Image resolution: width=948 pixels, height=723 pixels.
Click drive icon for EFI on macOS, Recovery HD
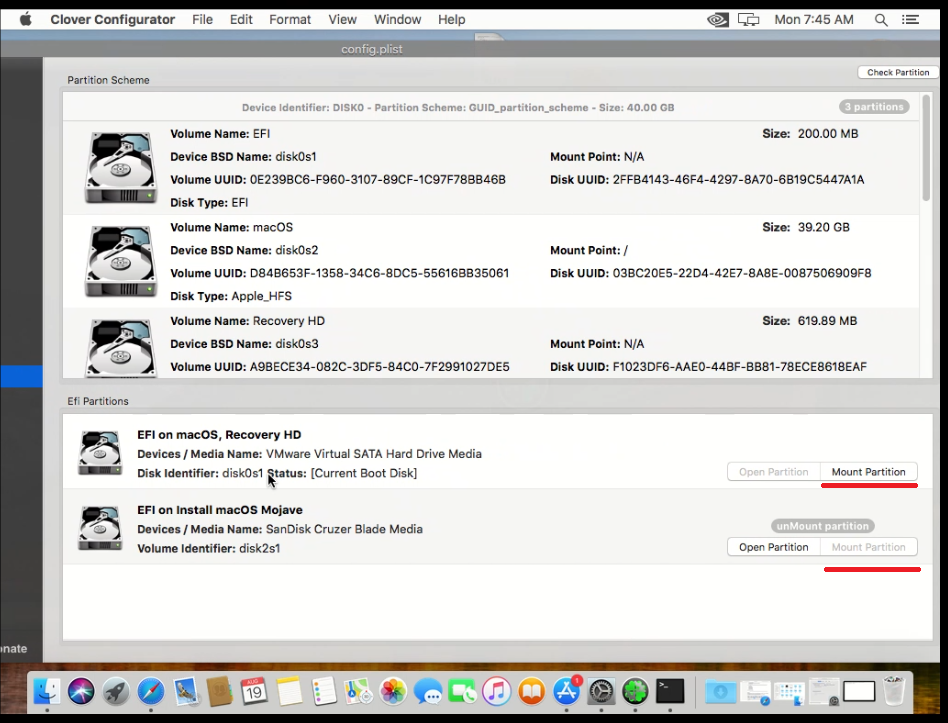100,453
